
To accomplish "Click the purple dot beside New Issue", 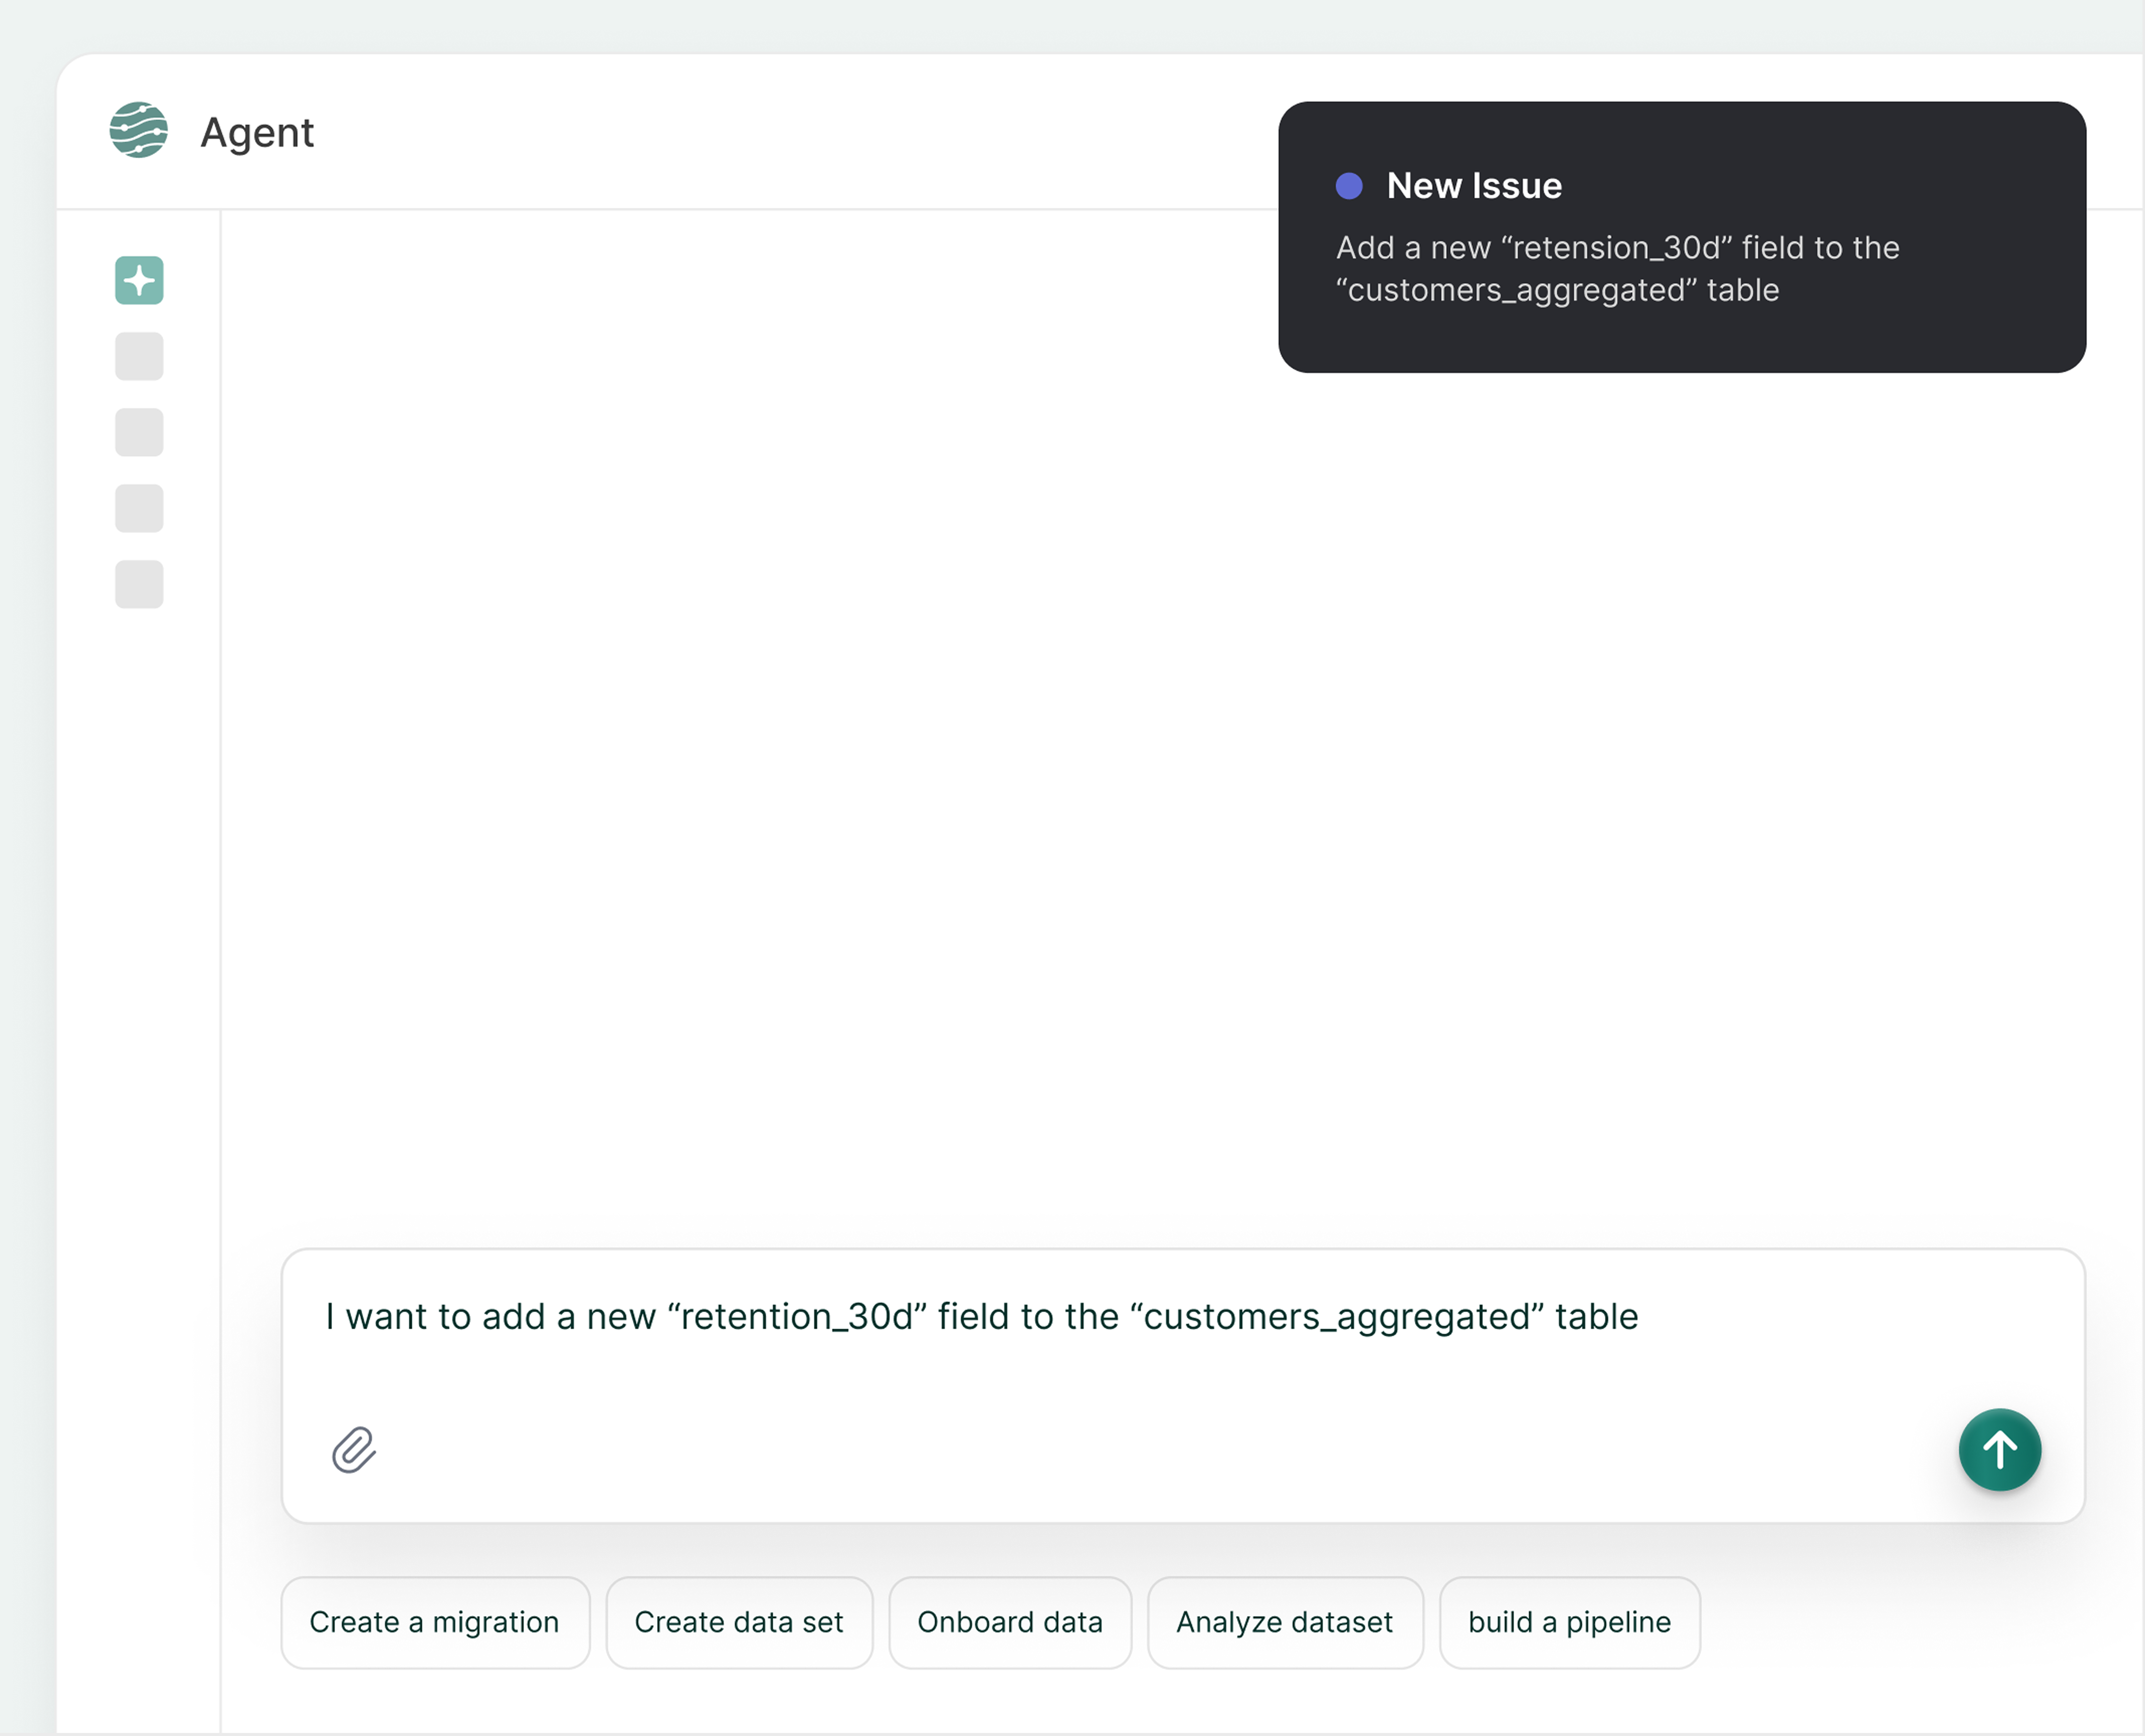I will pos(1349,186).
